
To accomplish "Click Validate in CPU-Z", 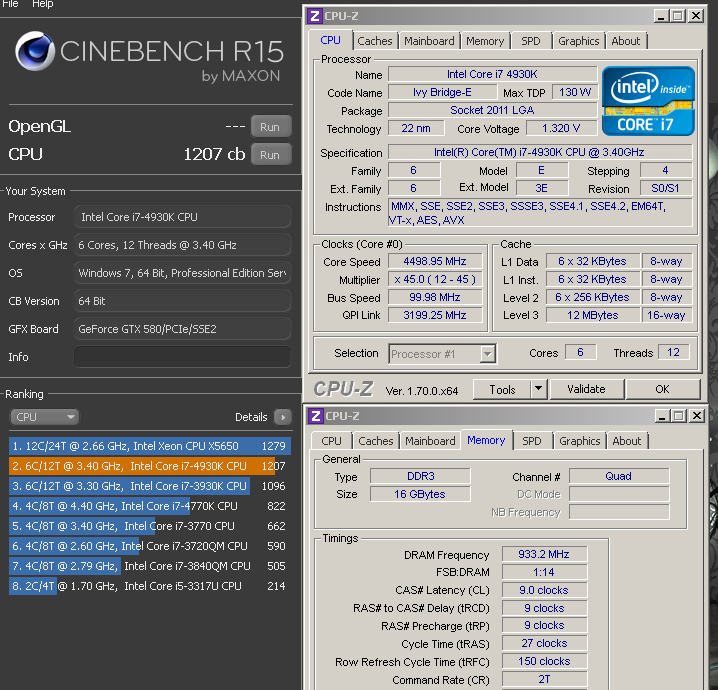I will 587,389.
